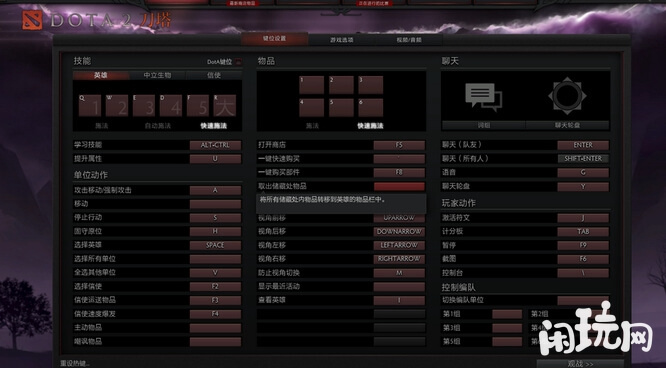Screen dimensions: 666x368
Task: Set a key for control group 第1组
Action: coord(507,314)
